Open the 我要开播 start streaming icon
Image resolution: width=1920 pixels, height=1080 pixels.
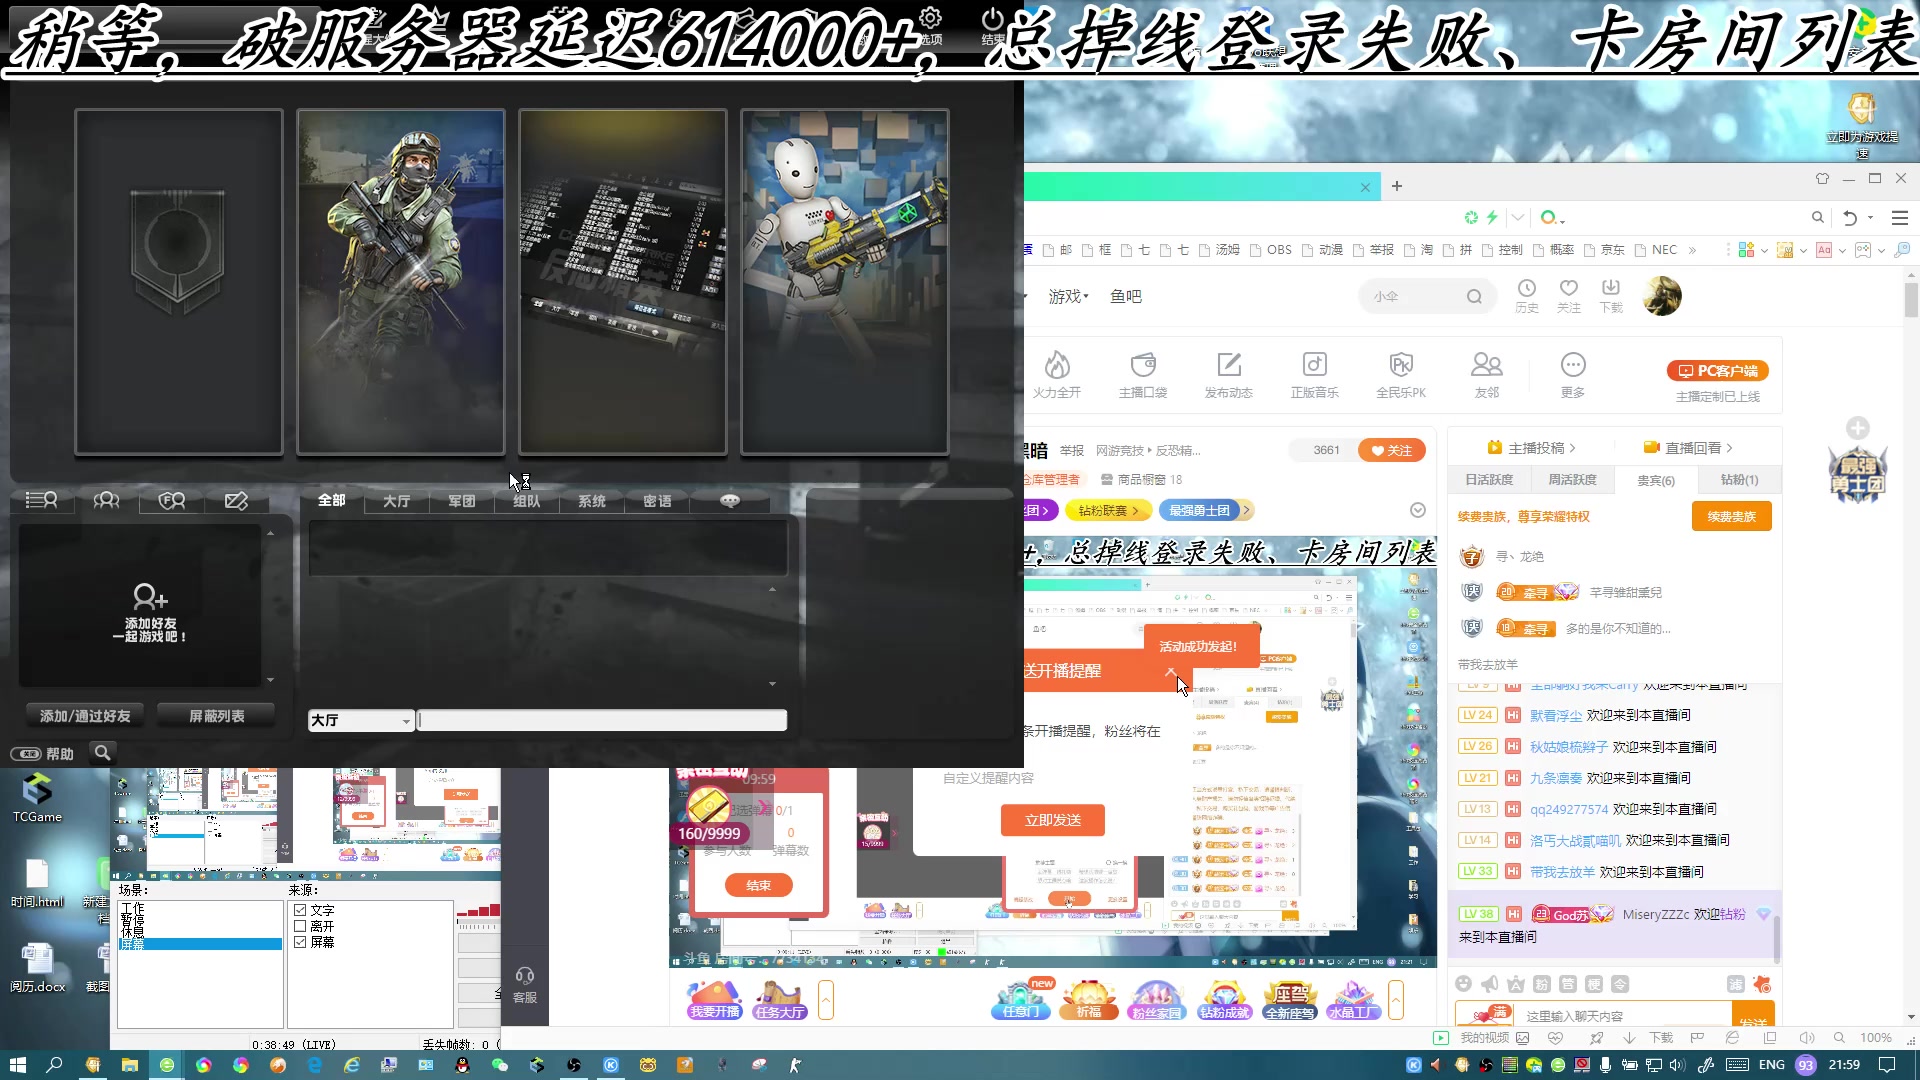pos(715,999)
